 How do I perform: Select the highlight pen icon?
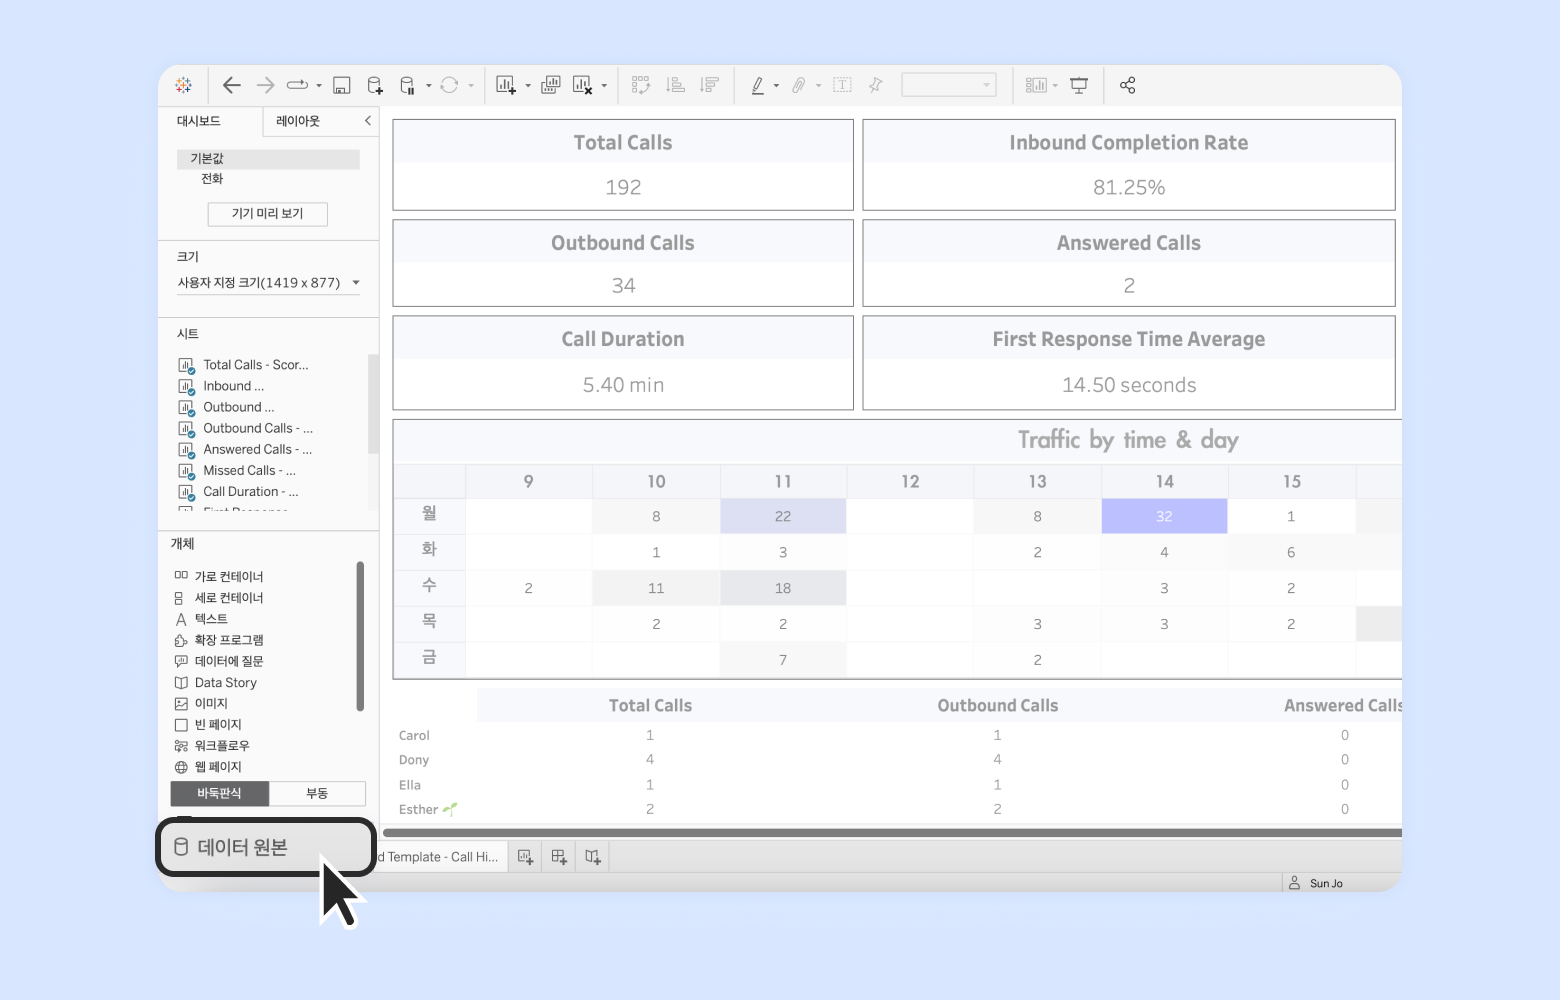(x=758, y=85)
